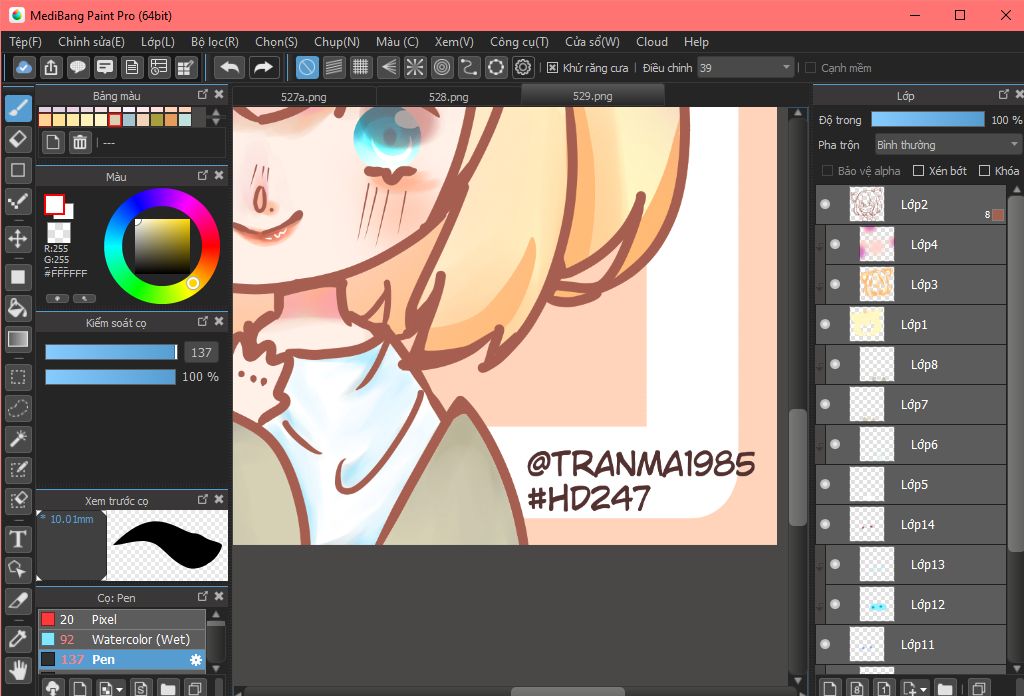Undock the Màu panel
This screenshot has height=696, width=1024.
pyautogui.click(x=202, y=176)
